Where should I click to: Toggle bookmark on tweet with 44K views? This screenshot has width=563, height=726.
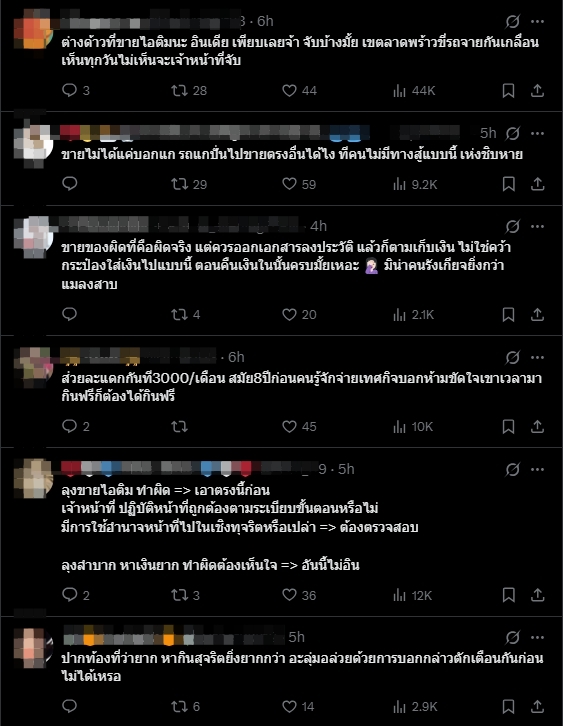click(508, 91)
